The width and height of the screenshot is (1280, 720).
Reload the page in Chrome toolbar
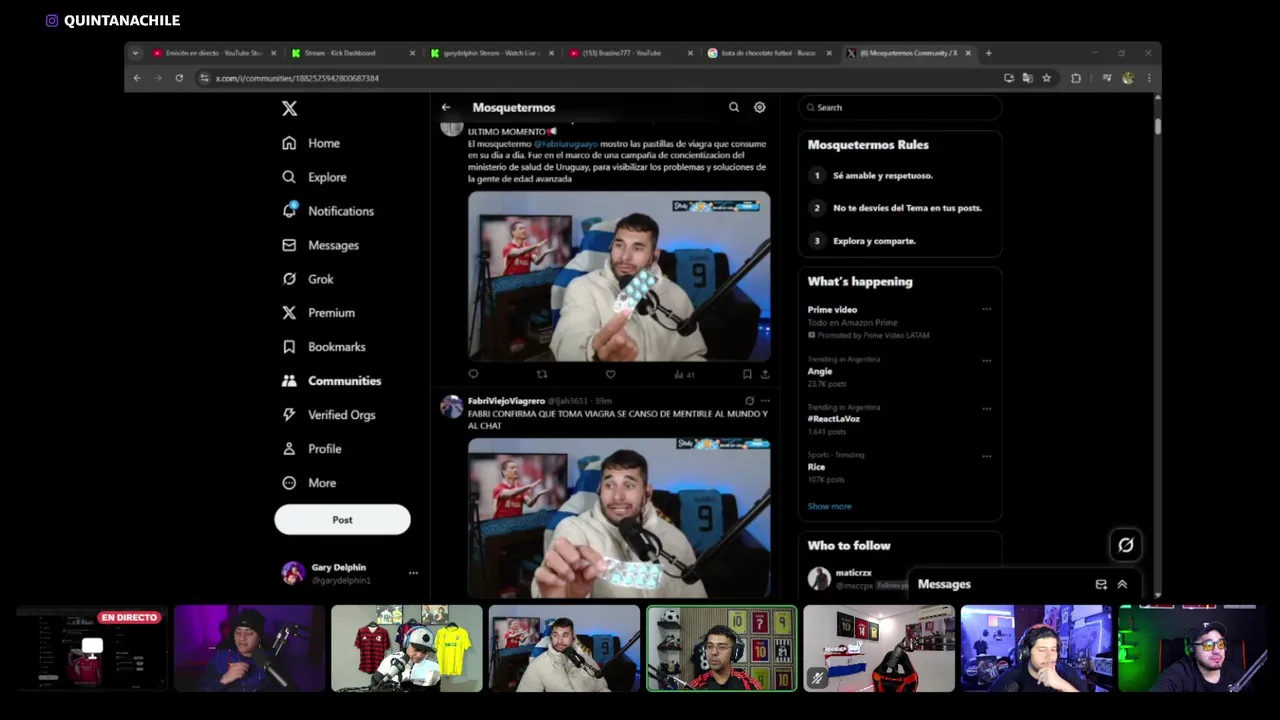[179, 78]
